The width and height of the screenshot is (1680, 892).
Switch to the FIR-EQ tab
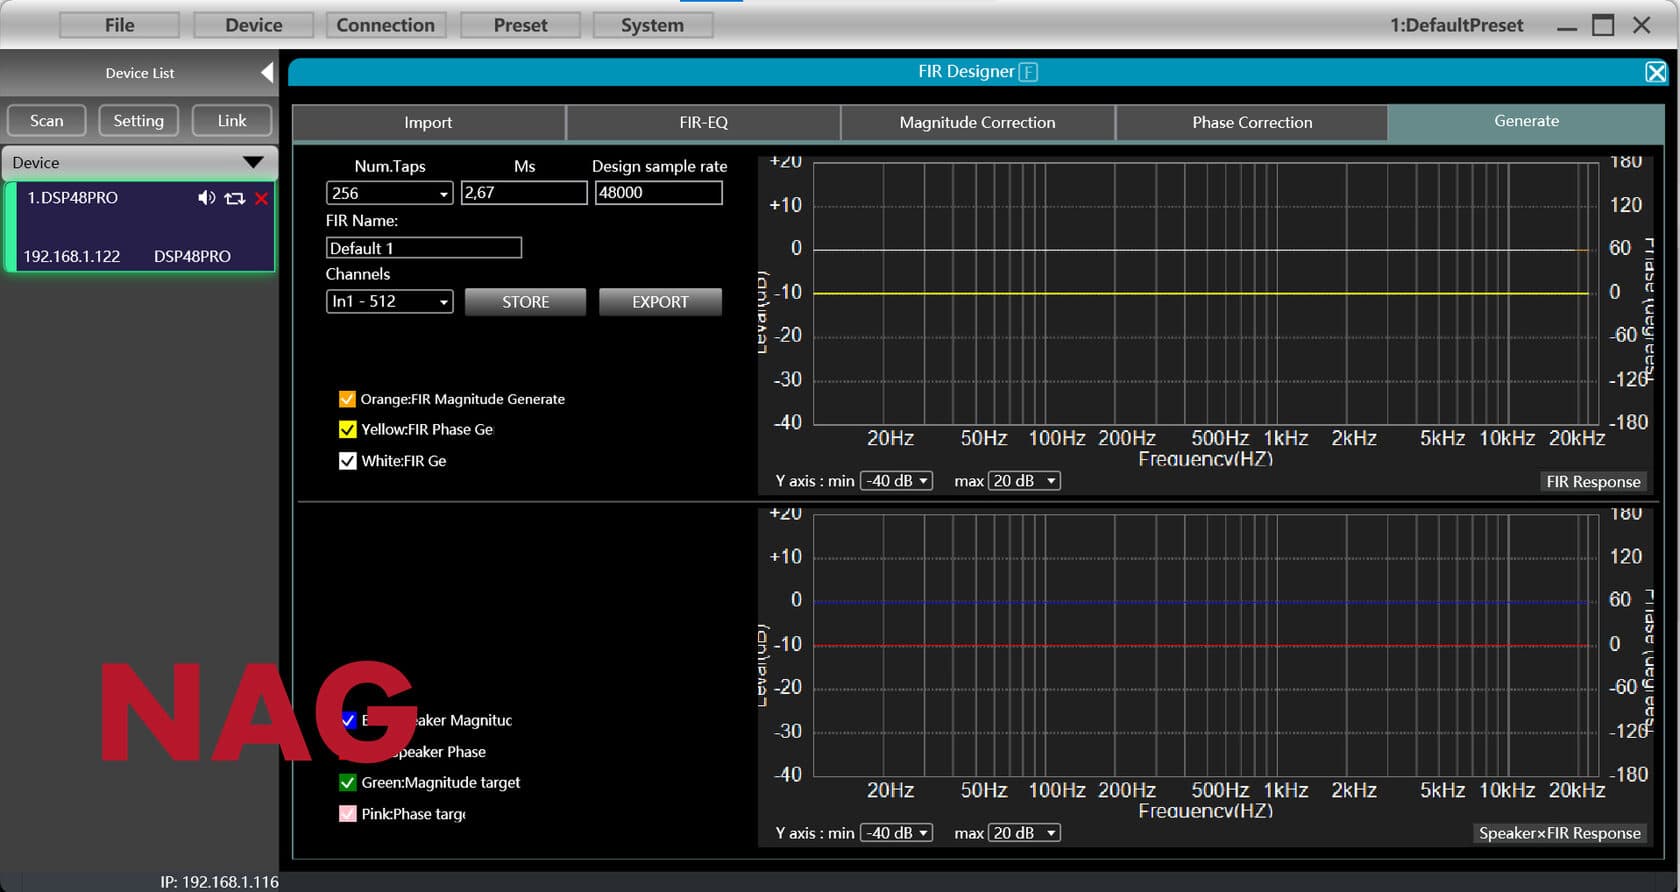tap(703, 122)
